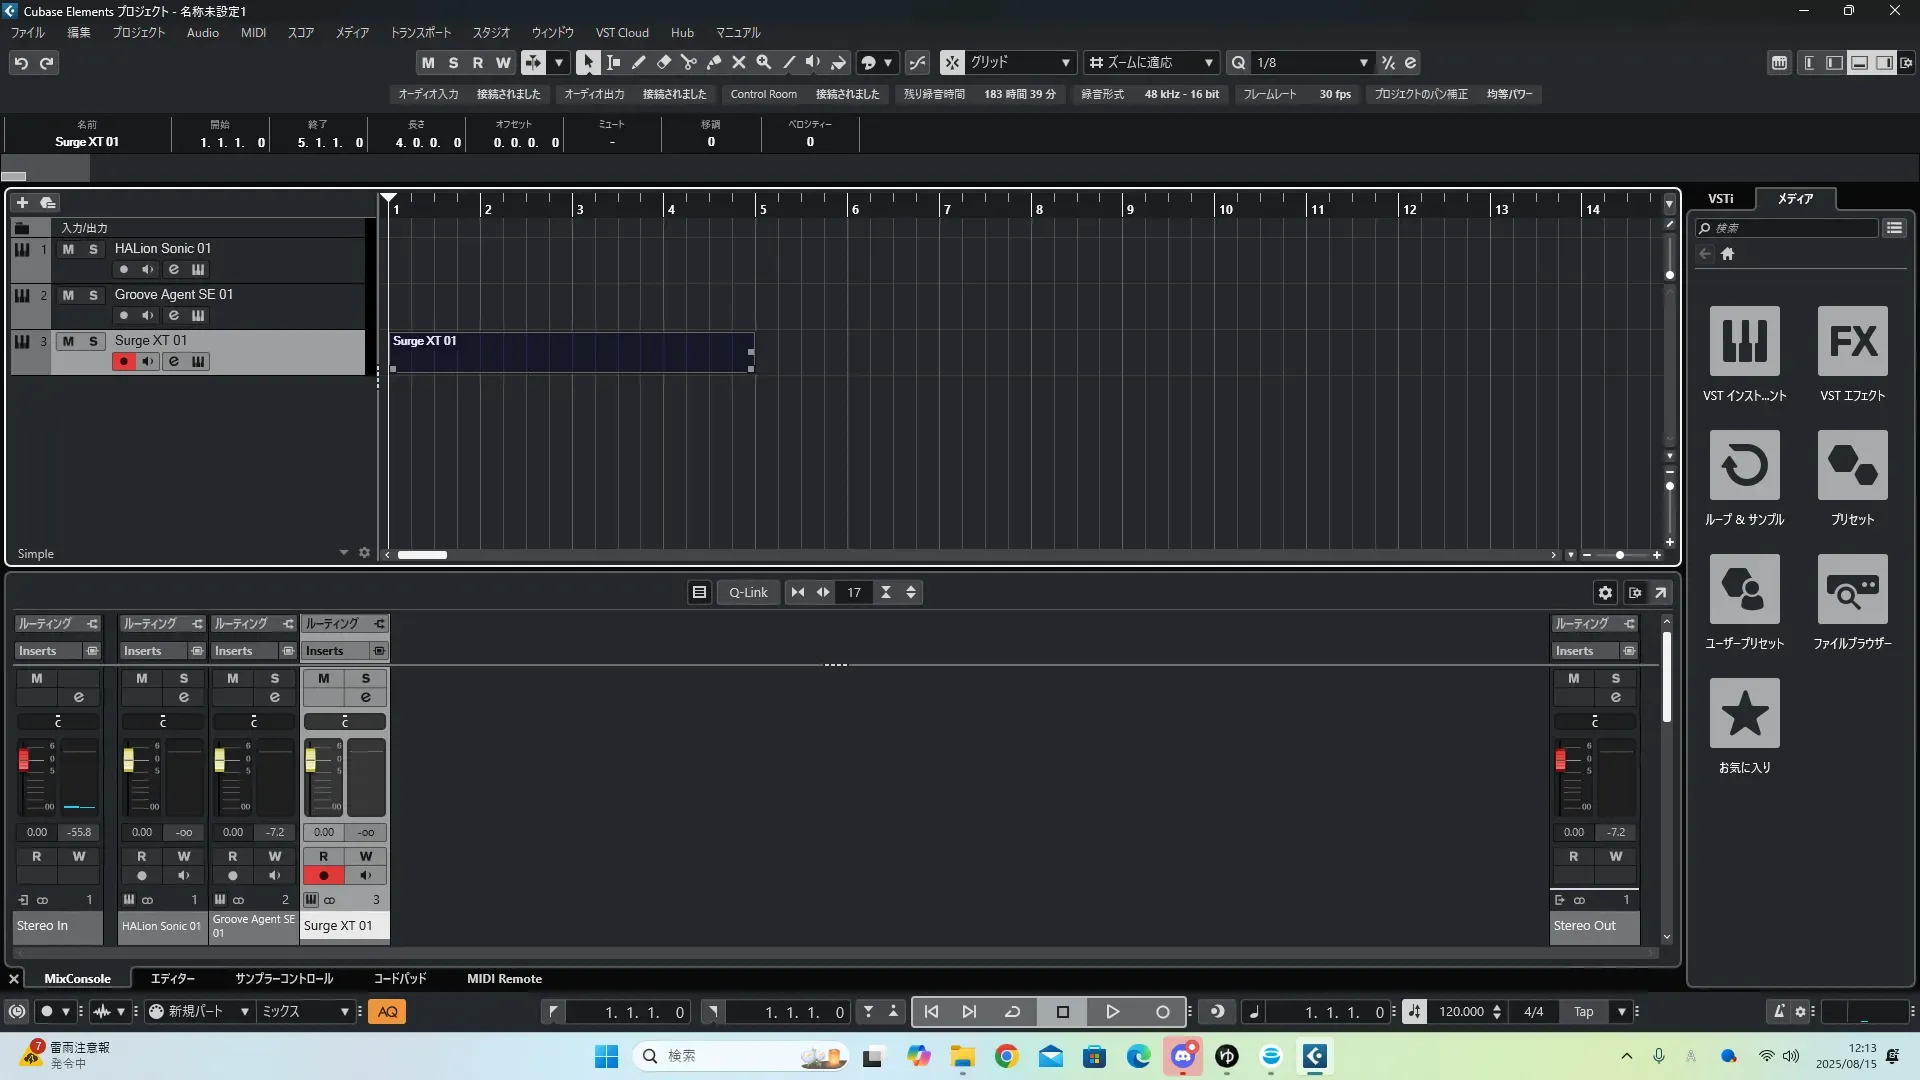The image size is (1920, 1080).
Task: Open Loops & Samples media tile
Action: pyautogui.click(x=1744, y=465)
